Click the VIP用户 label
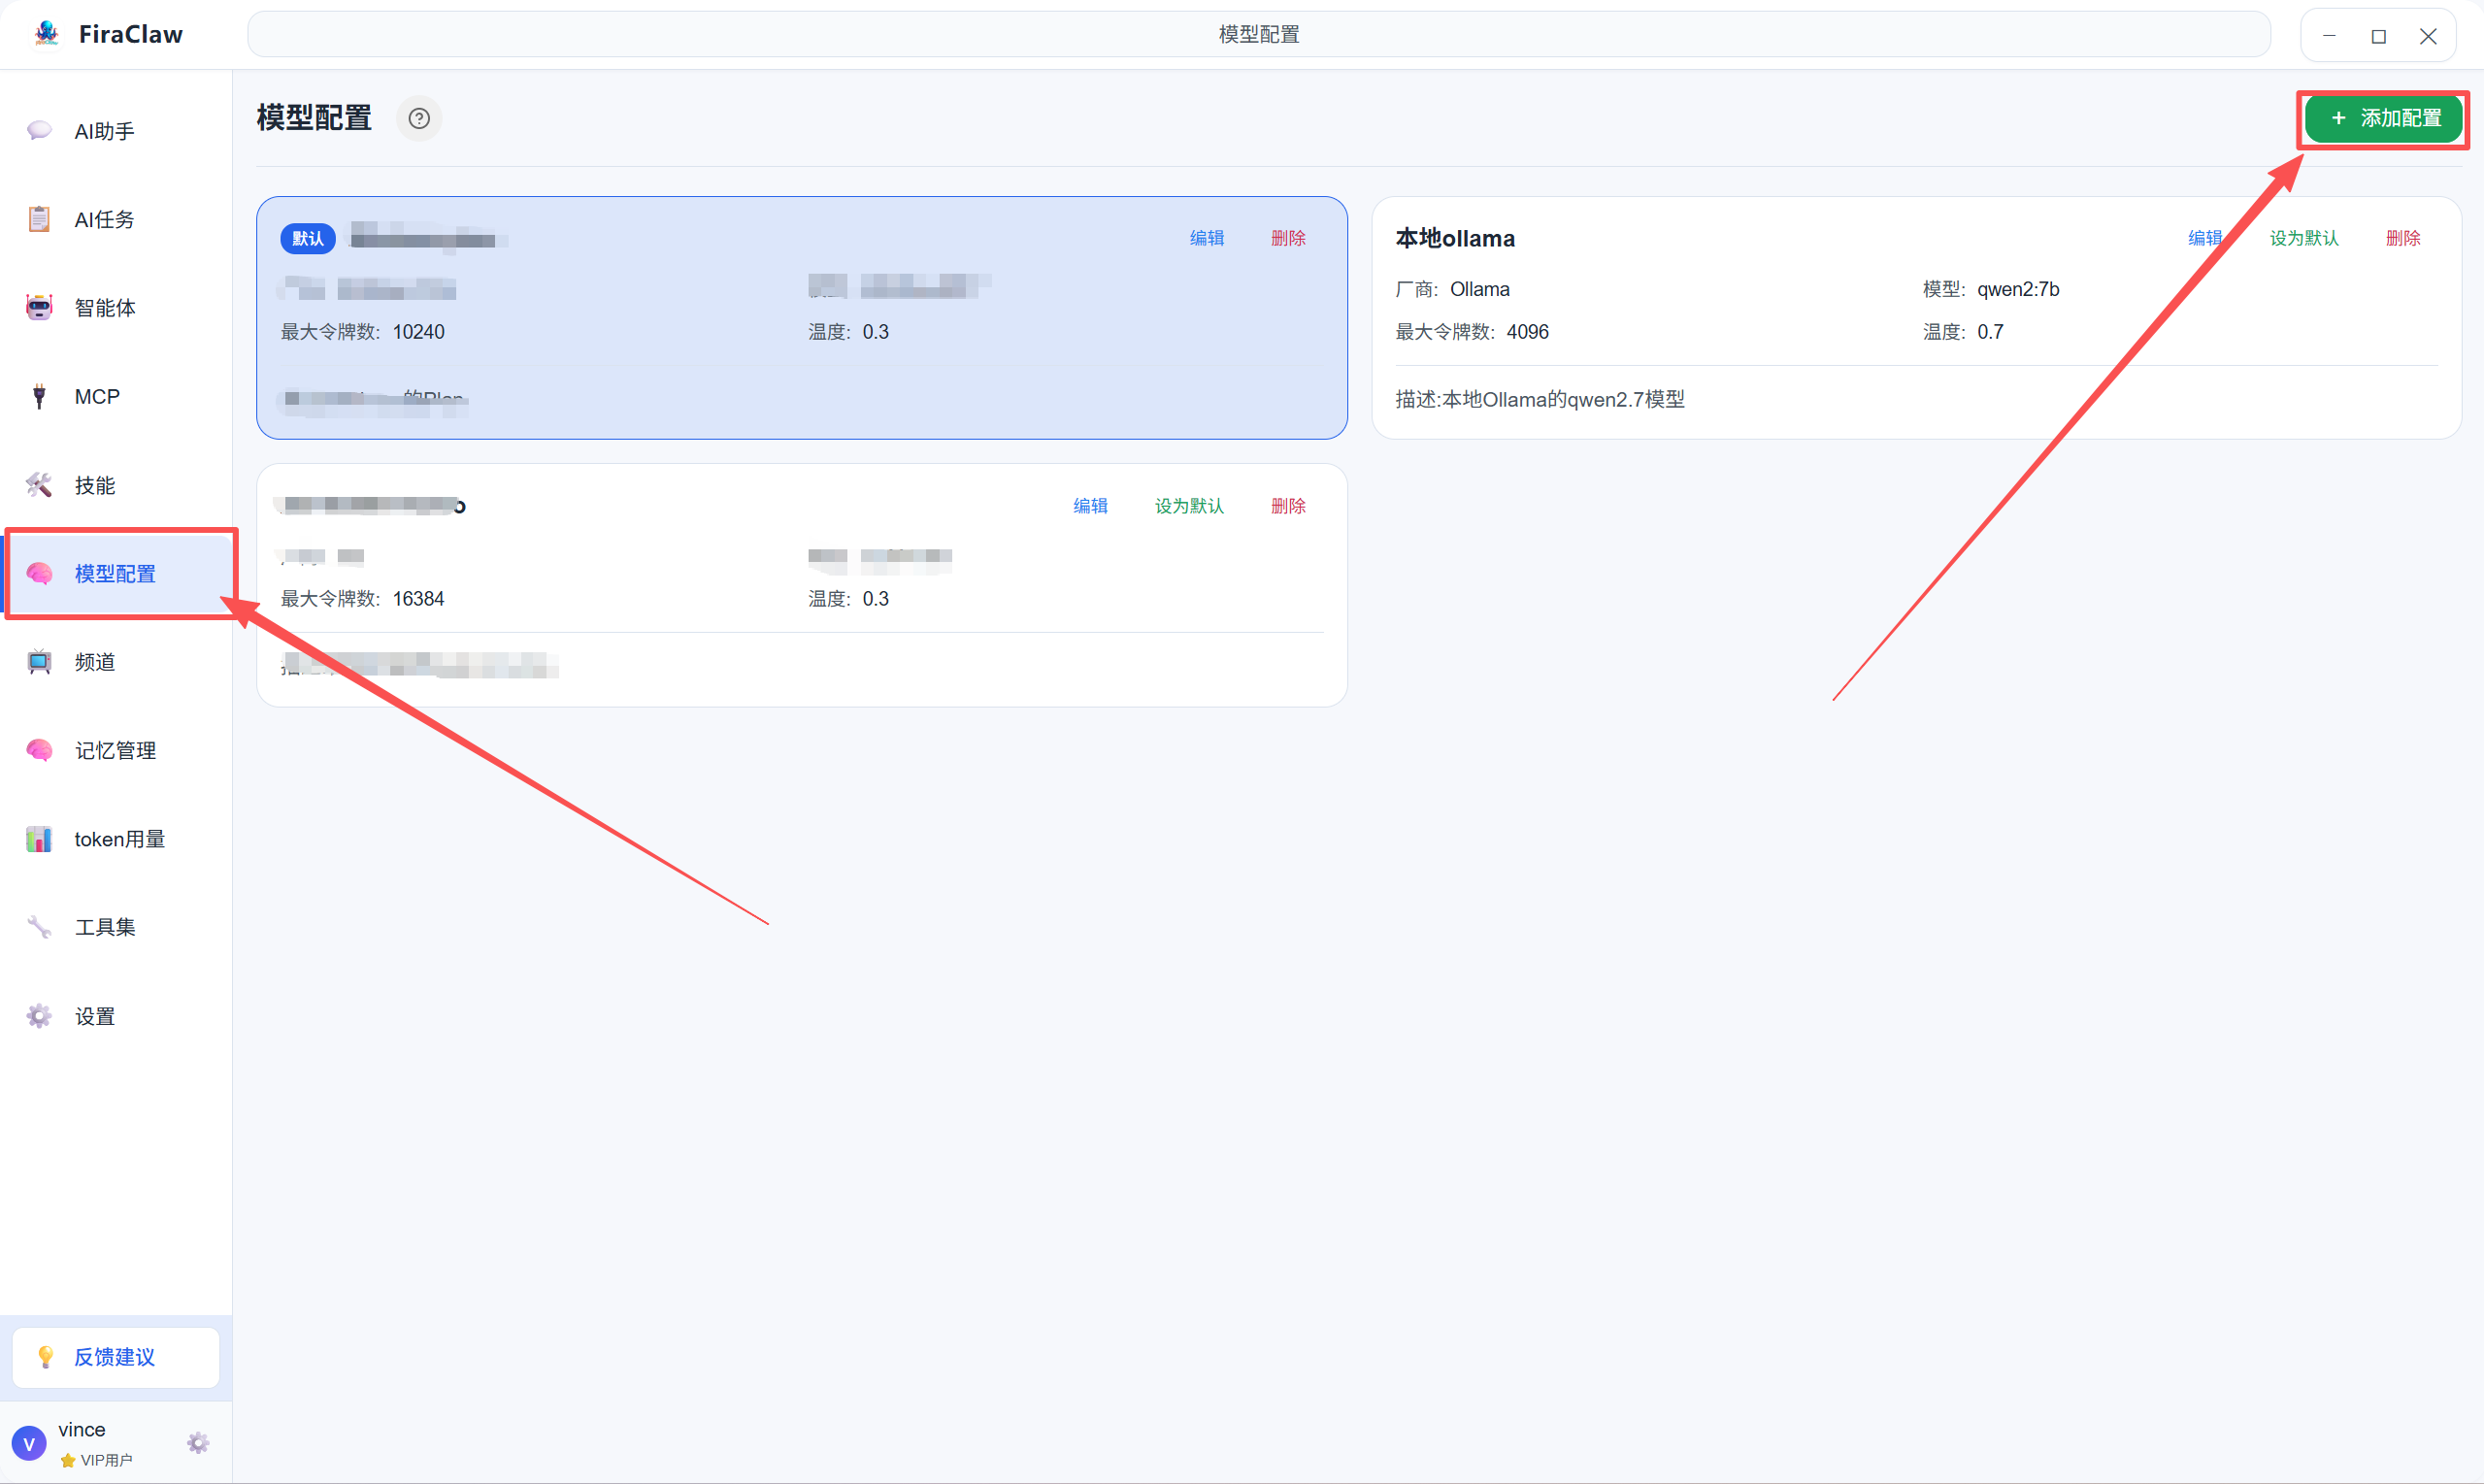 click(x=106, y=1460)
